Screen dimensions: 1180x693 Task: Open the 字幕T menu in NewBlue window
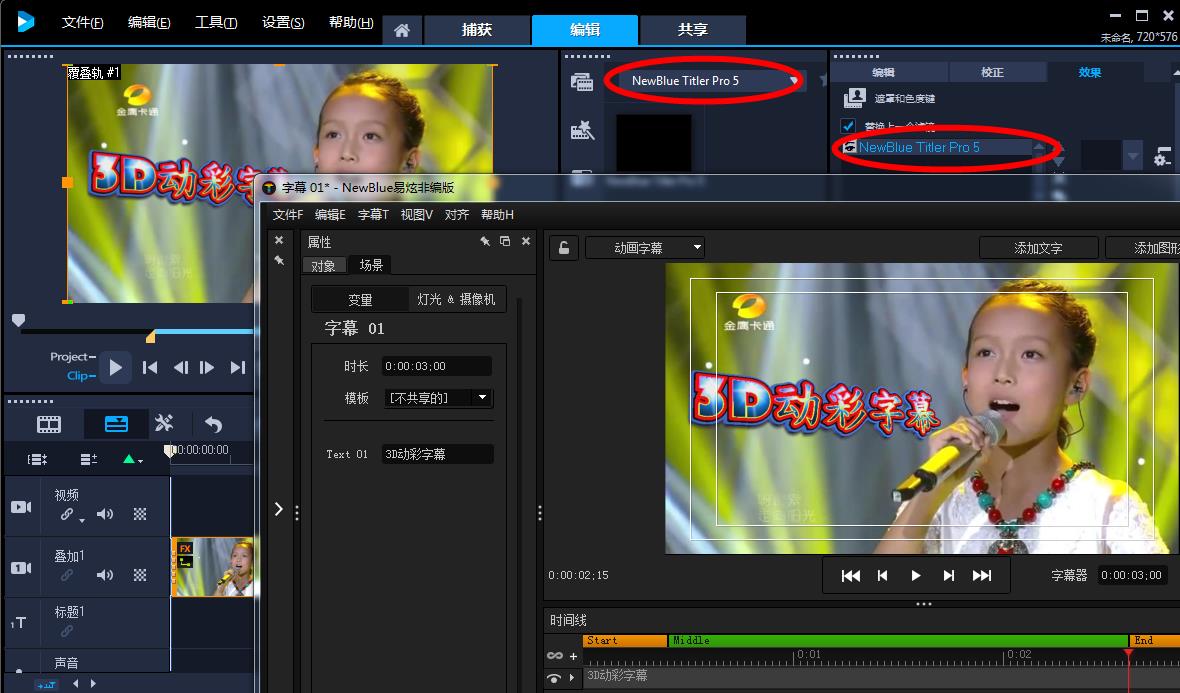[373, 214]
